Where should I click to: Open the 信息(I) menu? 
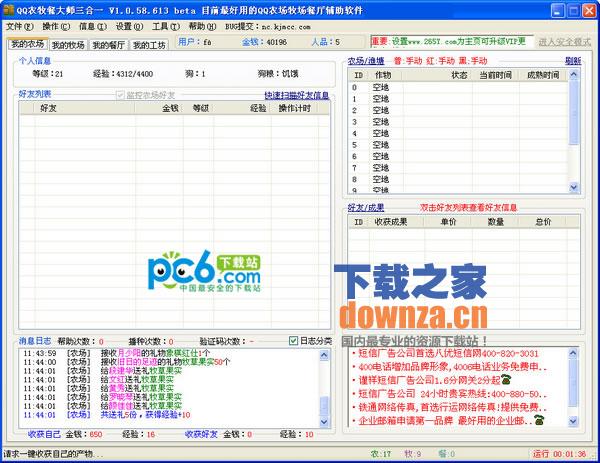pos(93,26)
